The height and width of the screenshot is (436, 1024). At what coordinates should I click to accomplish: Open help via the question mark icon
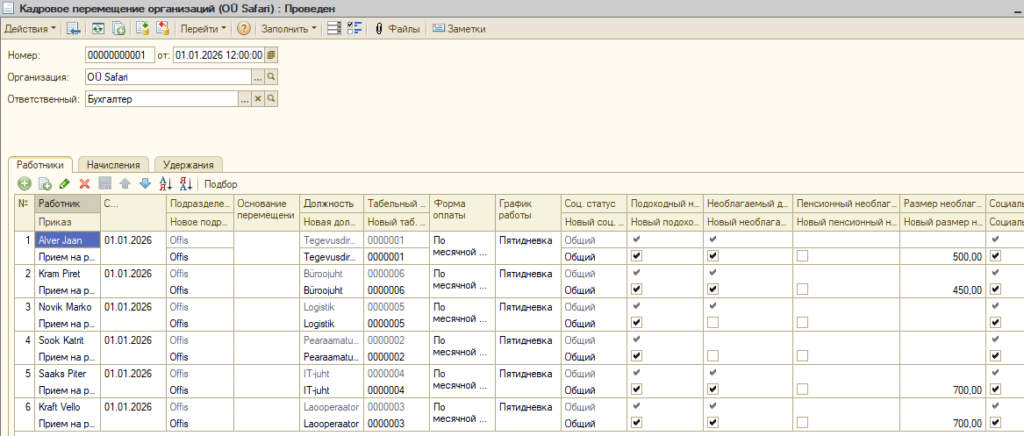click(244, 29)
